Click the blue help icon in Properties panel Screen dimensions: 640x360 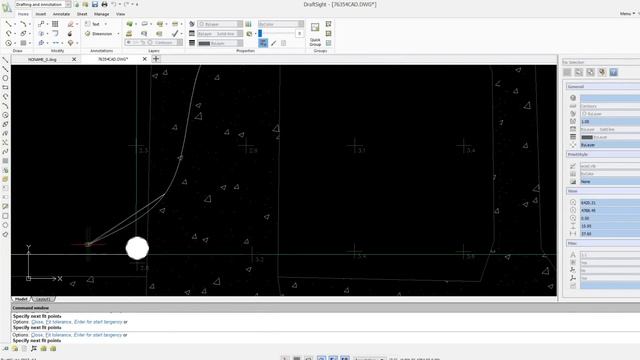pos(613,72)
